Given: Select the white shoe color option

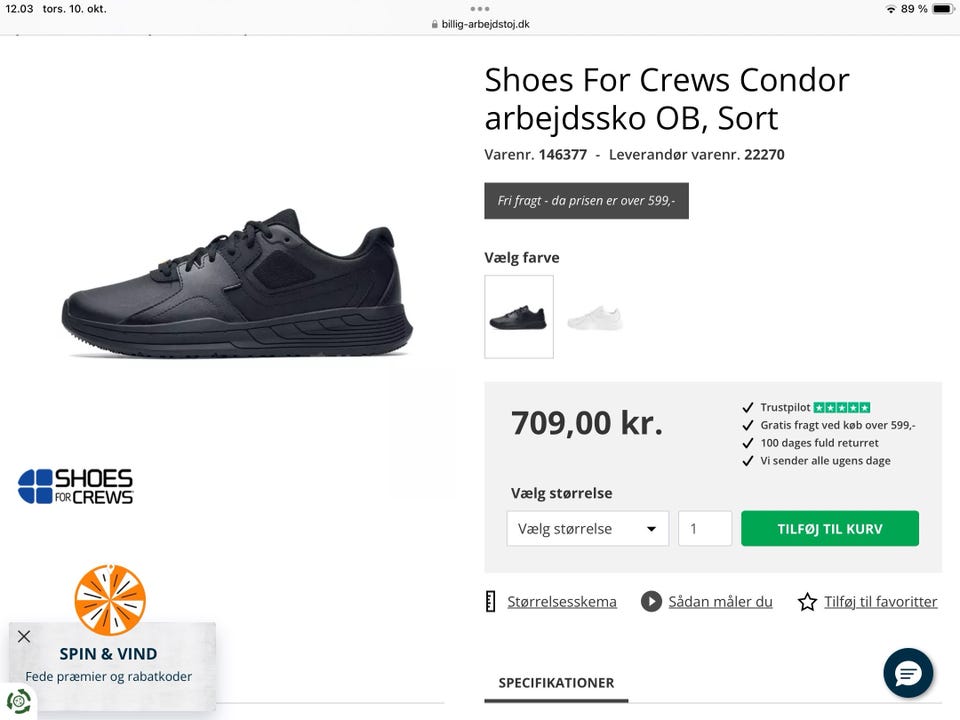Looking at the screenshot, I should (594, 317).
